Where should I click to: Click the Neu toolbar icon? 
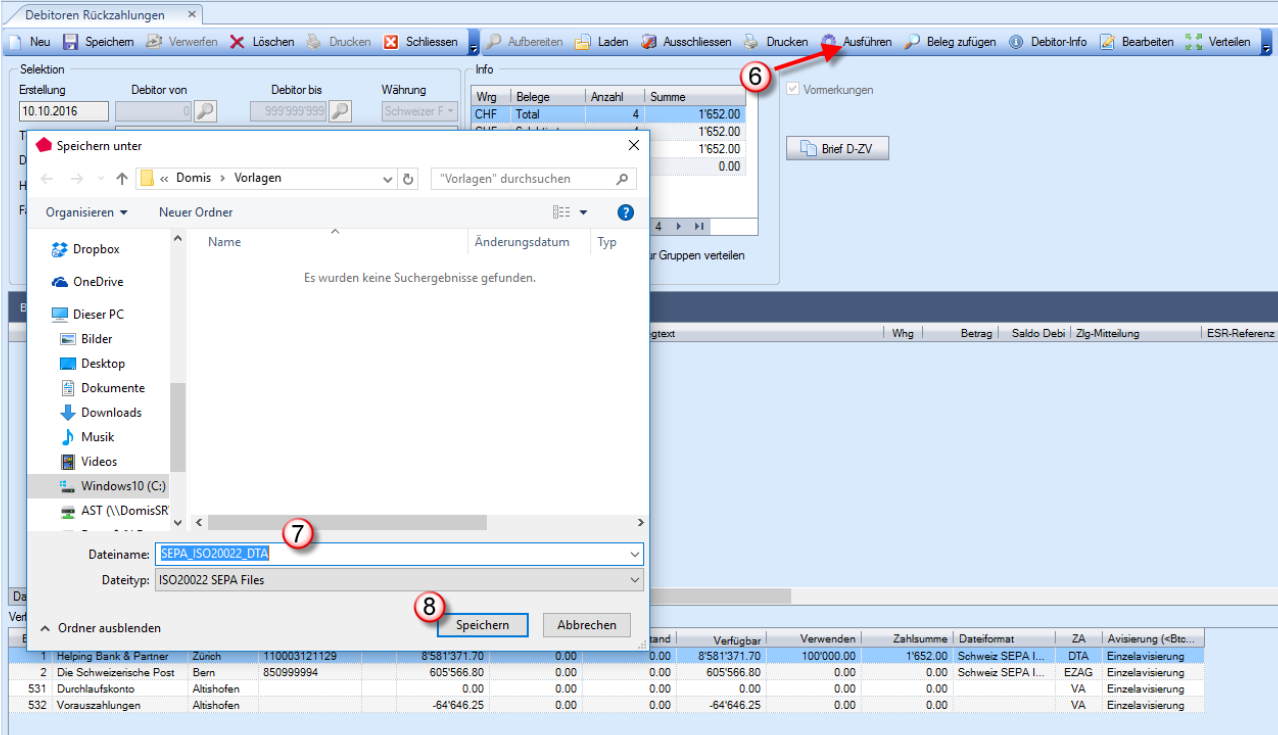15,42
